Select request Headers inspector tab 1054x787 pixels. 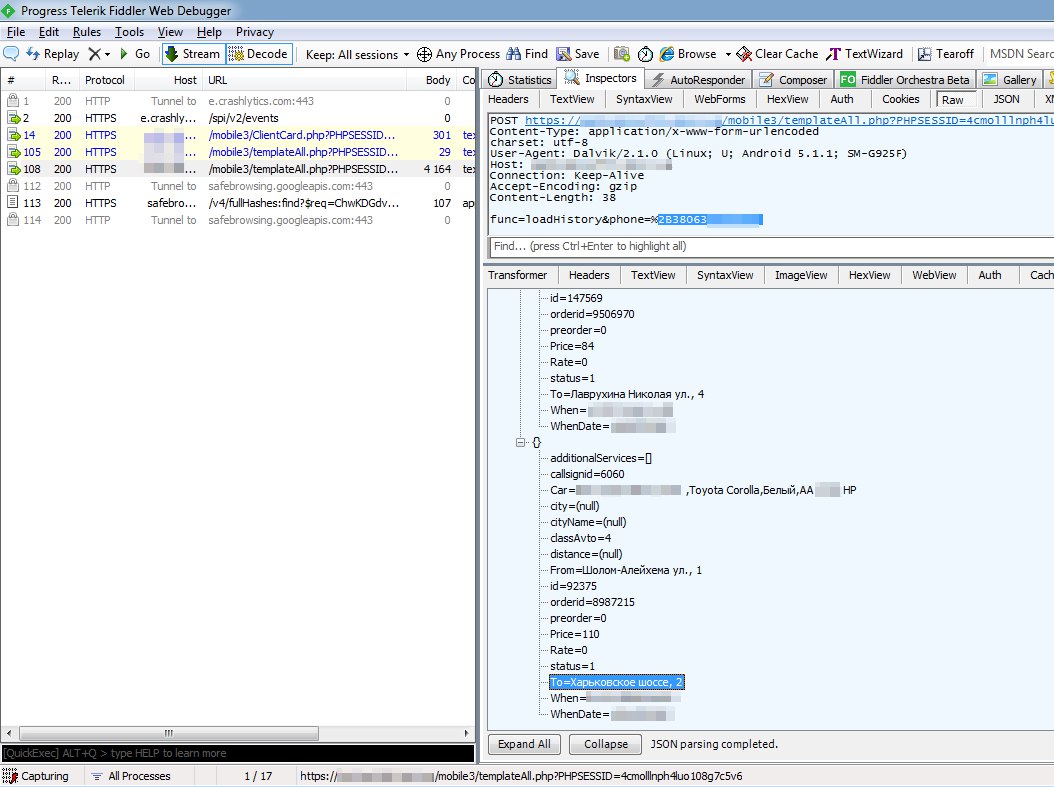(x=508, y=99)
